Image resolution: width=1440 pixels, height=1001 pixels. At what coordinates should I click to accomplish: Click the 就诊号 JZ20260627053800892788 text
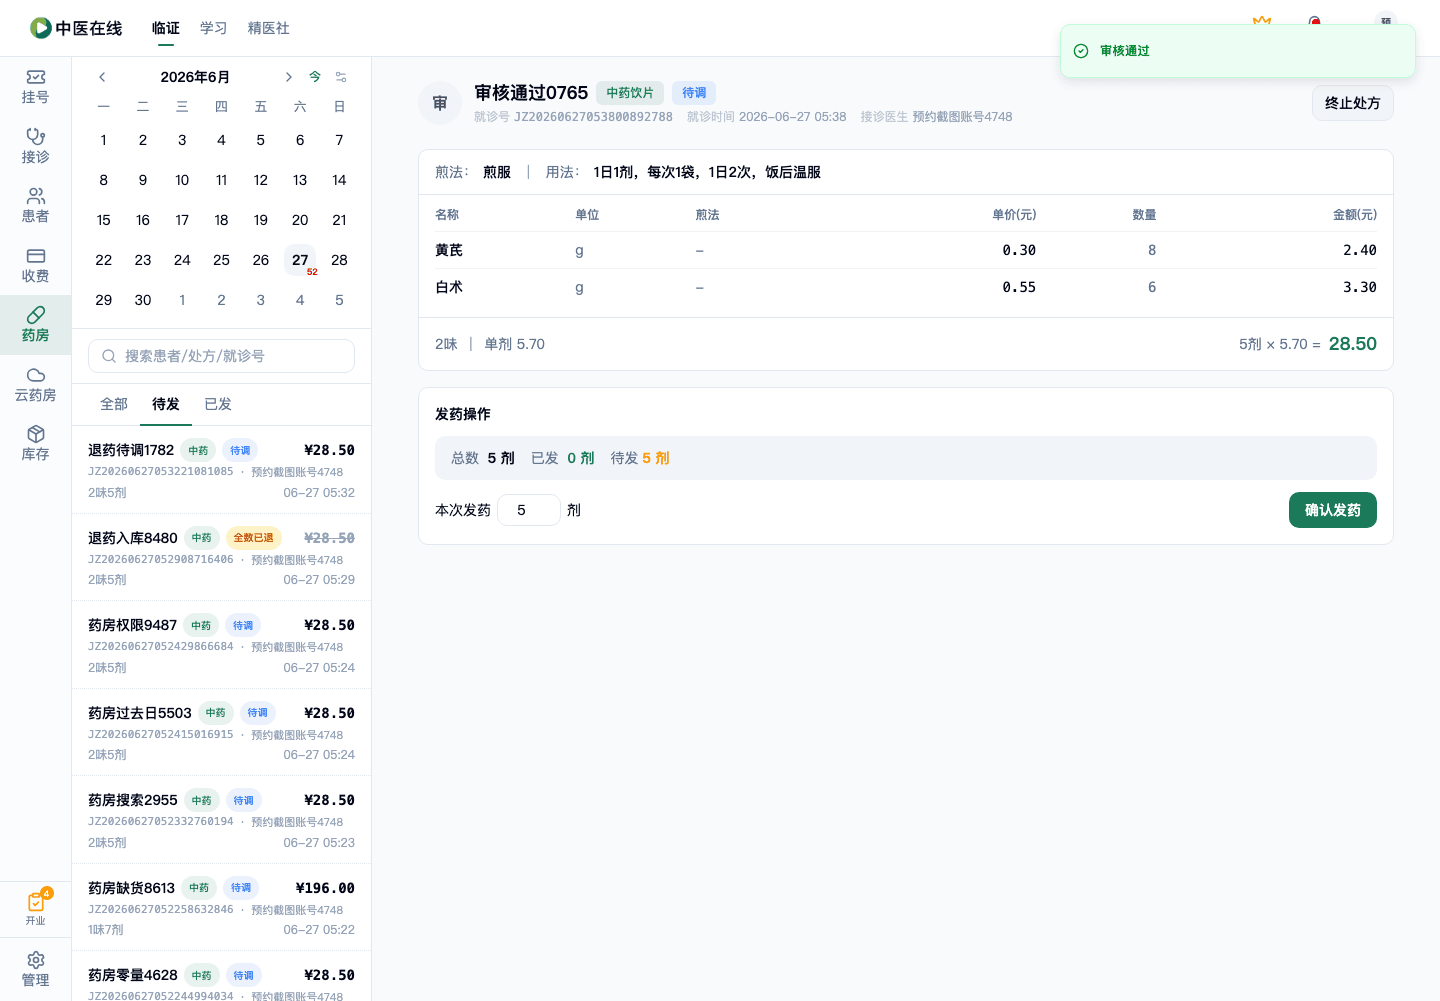pyautogui.click(x=573, y=117)
